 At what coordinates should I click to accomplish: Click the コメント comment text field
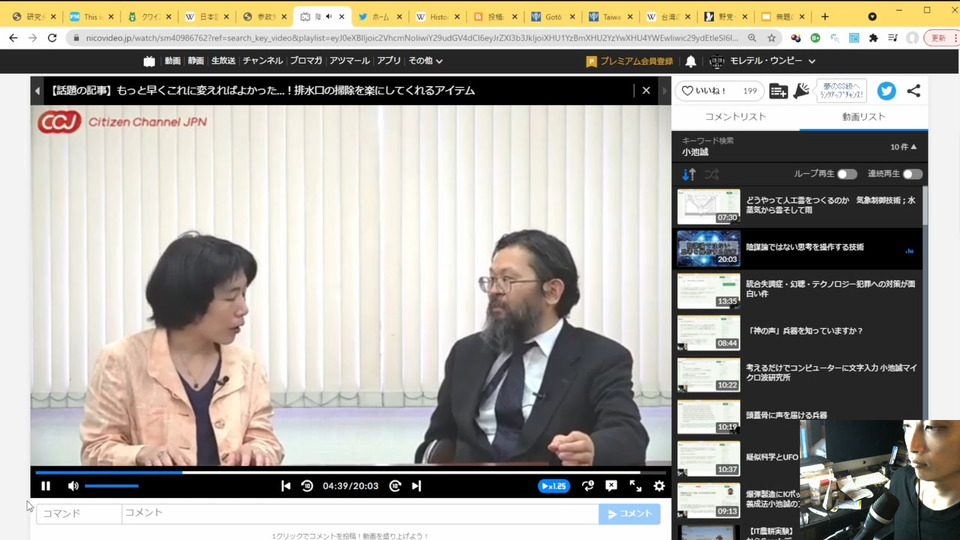tap(360, 514)
